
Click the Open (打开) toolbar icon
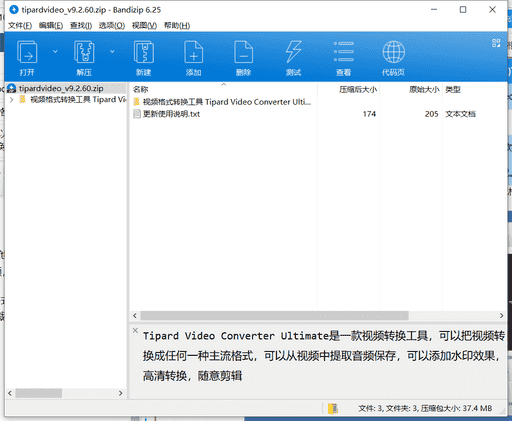tap(27, 52)
